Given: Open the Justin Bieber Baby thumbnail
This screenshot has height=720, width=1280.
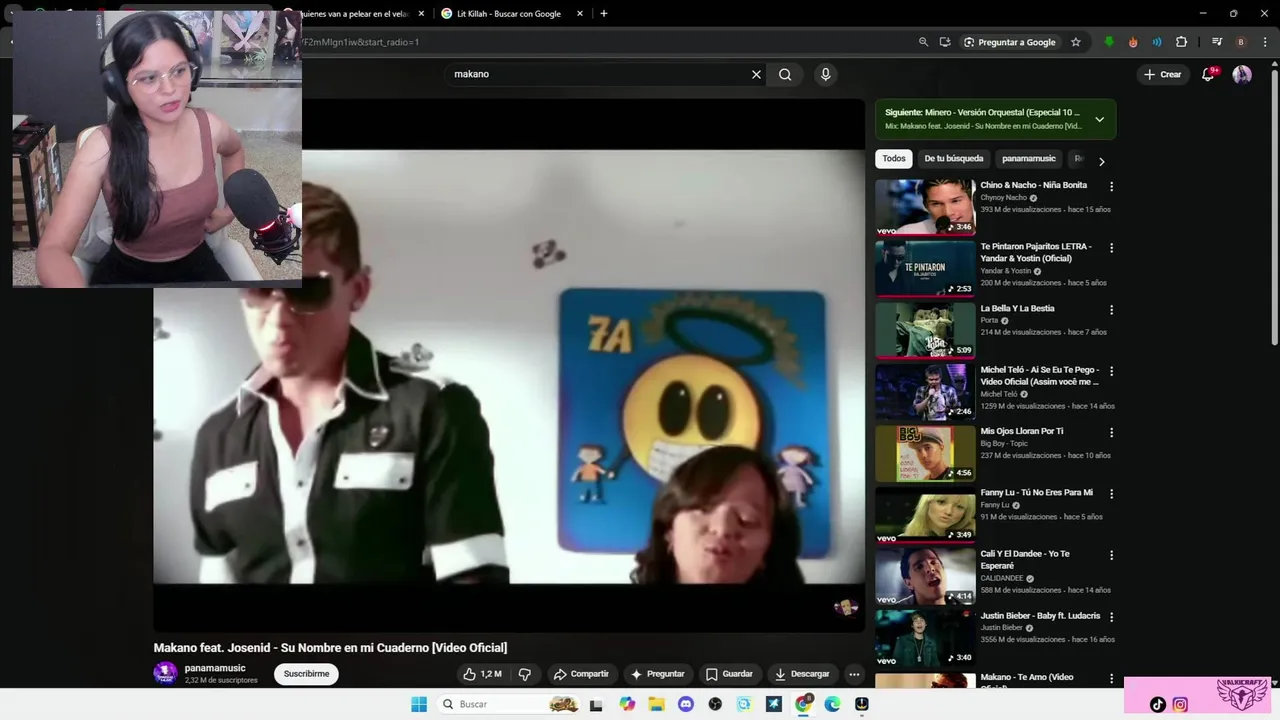Looking at the screenshot, I should (925, 637).
